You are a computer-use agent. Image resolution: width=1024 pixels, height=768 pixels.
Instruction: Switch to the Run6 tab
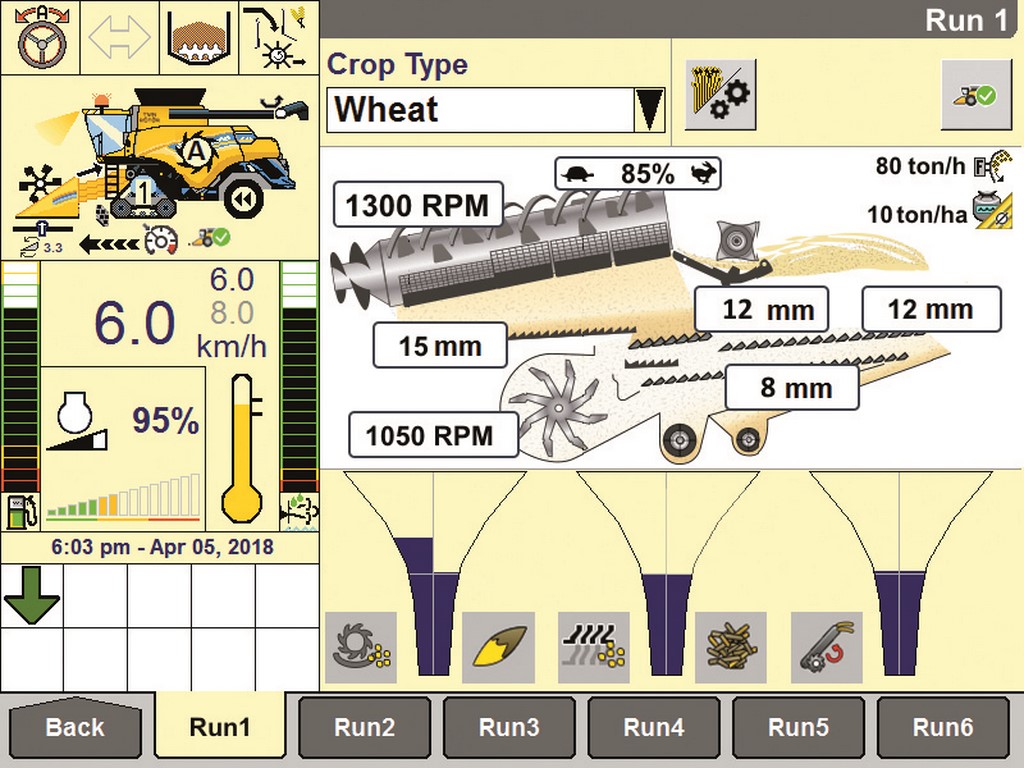(x=943, y=728)
